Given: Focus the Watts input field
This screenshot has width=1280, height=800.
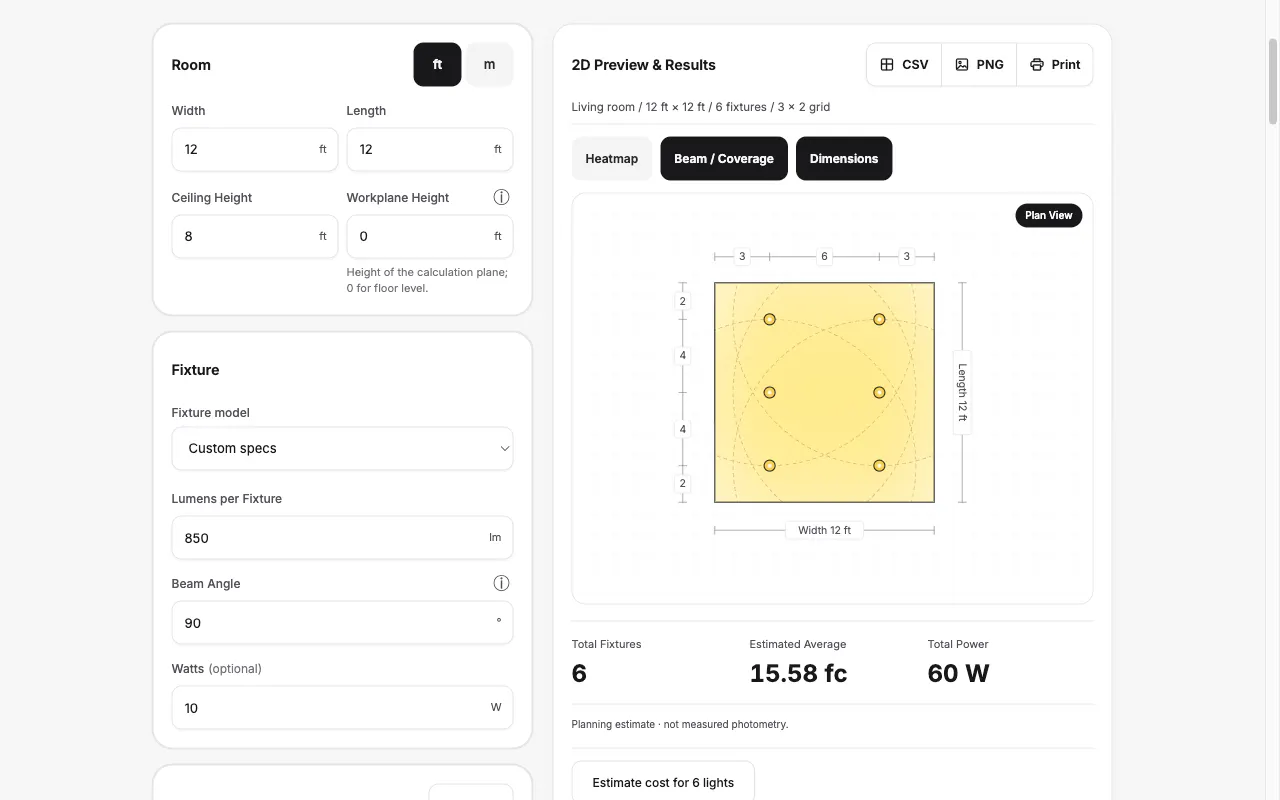Looking at the screenshot, I should 342,707.
